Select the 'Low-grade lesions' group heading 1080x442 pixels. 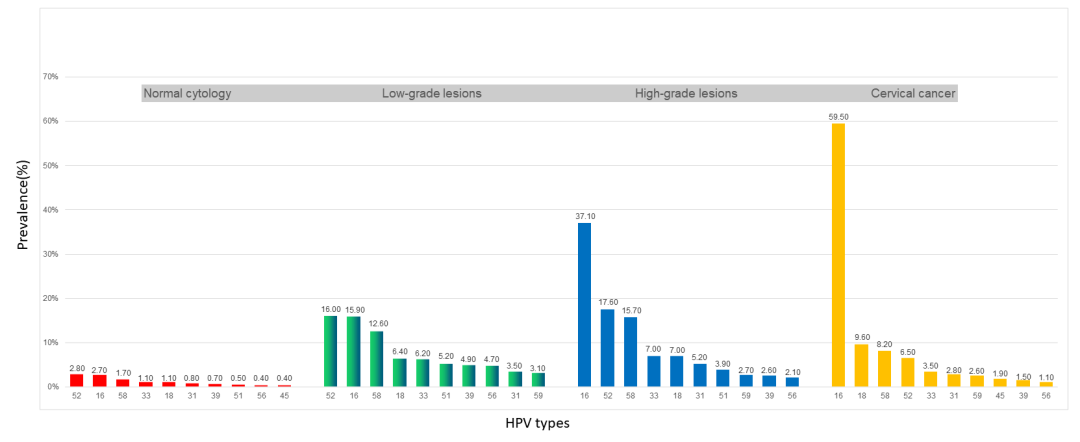point(432,94)
